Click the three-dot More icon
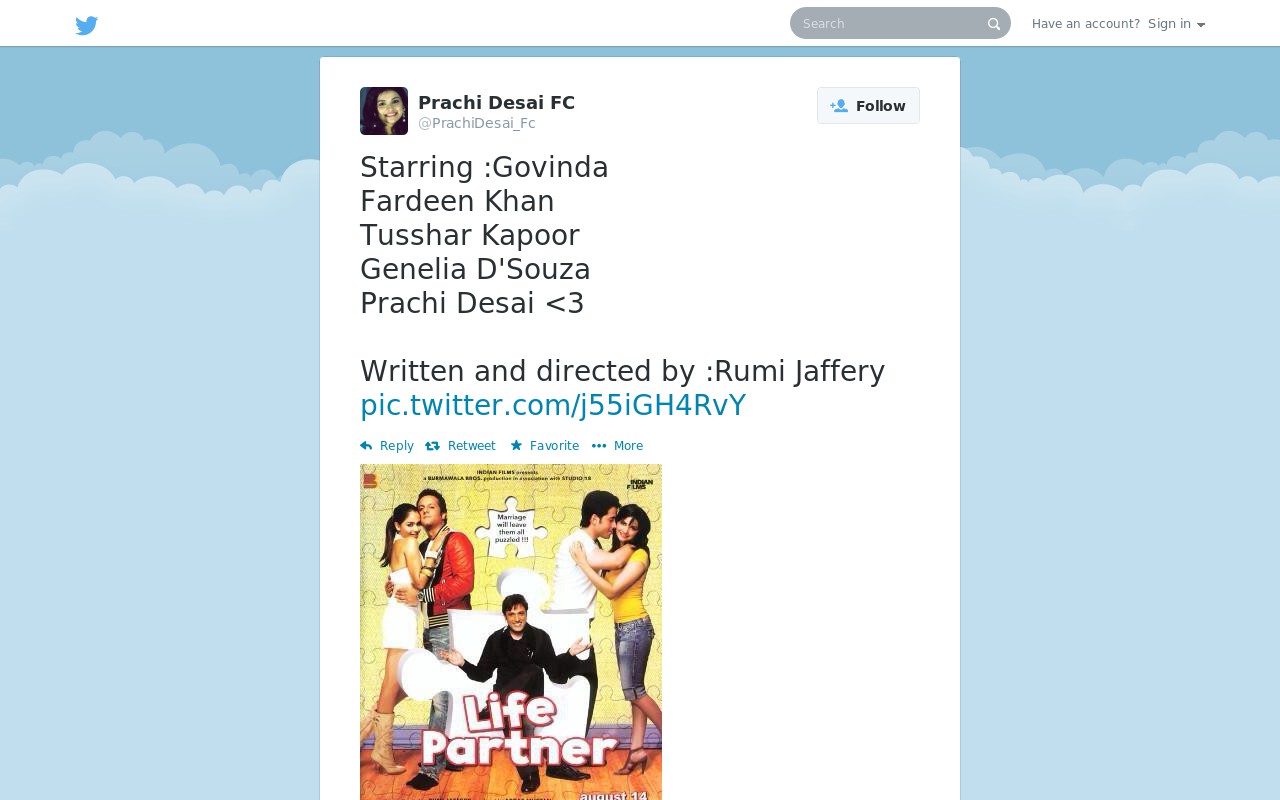Screen dimensions: 1280x800 click(x=599, y=446)
